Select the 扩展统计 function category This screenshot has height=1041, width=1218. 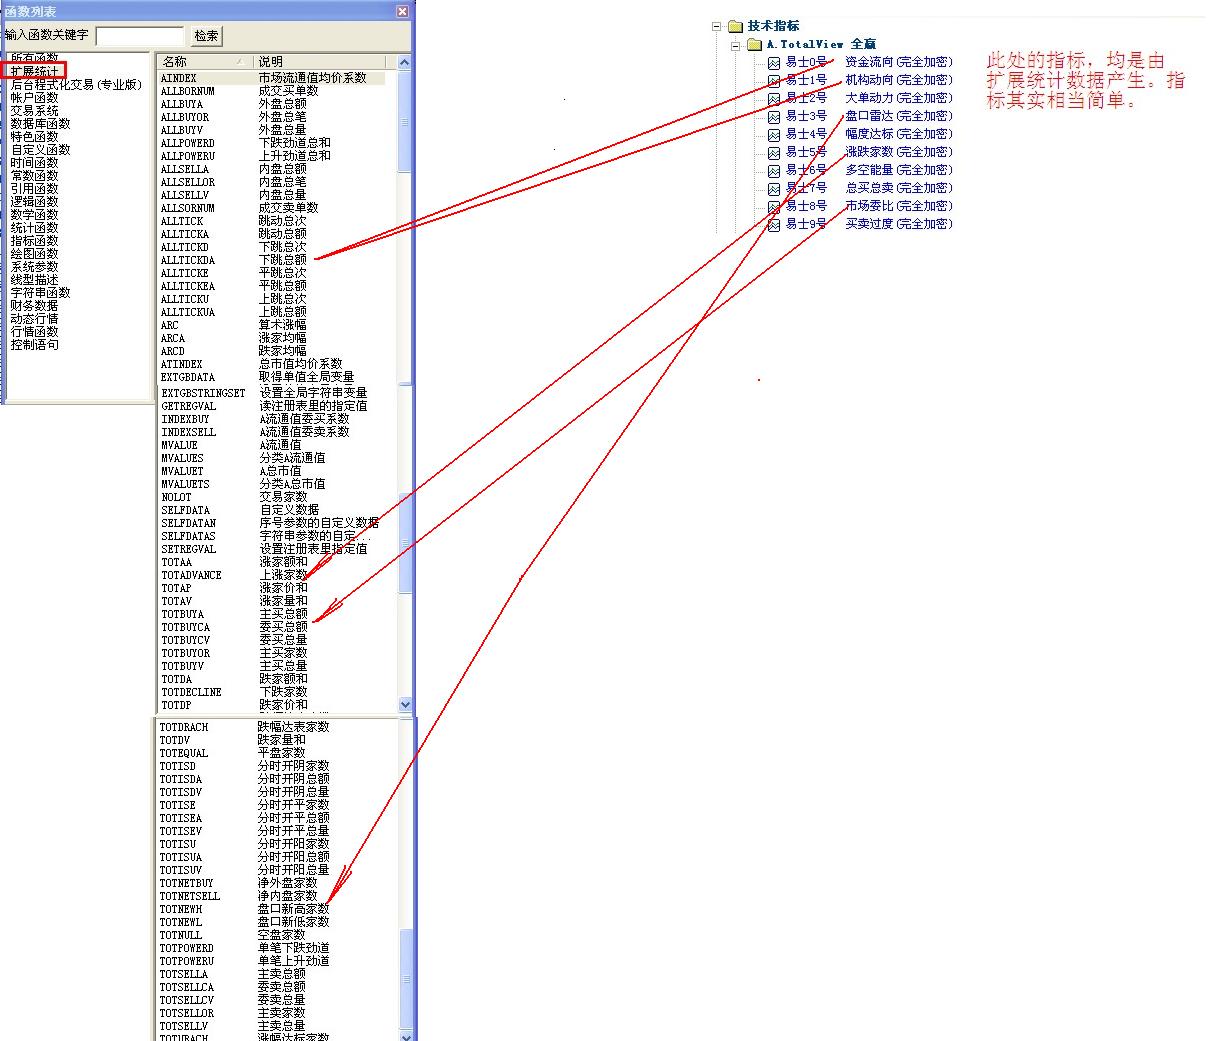tap(35, 71)
